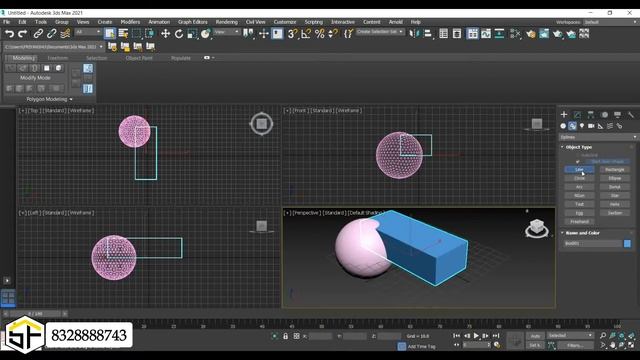Screen dimensions: 640x360
Task: Toggle the 3D Snaps icon
Action: 292,33
